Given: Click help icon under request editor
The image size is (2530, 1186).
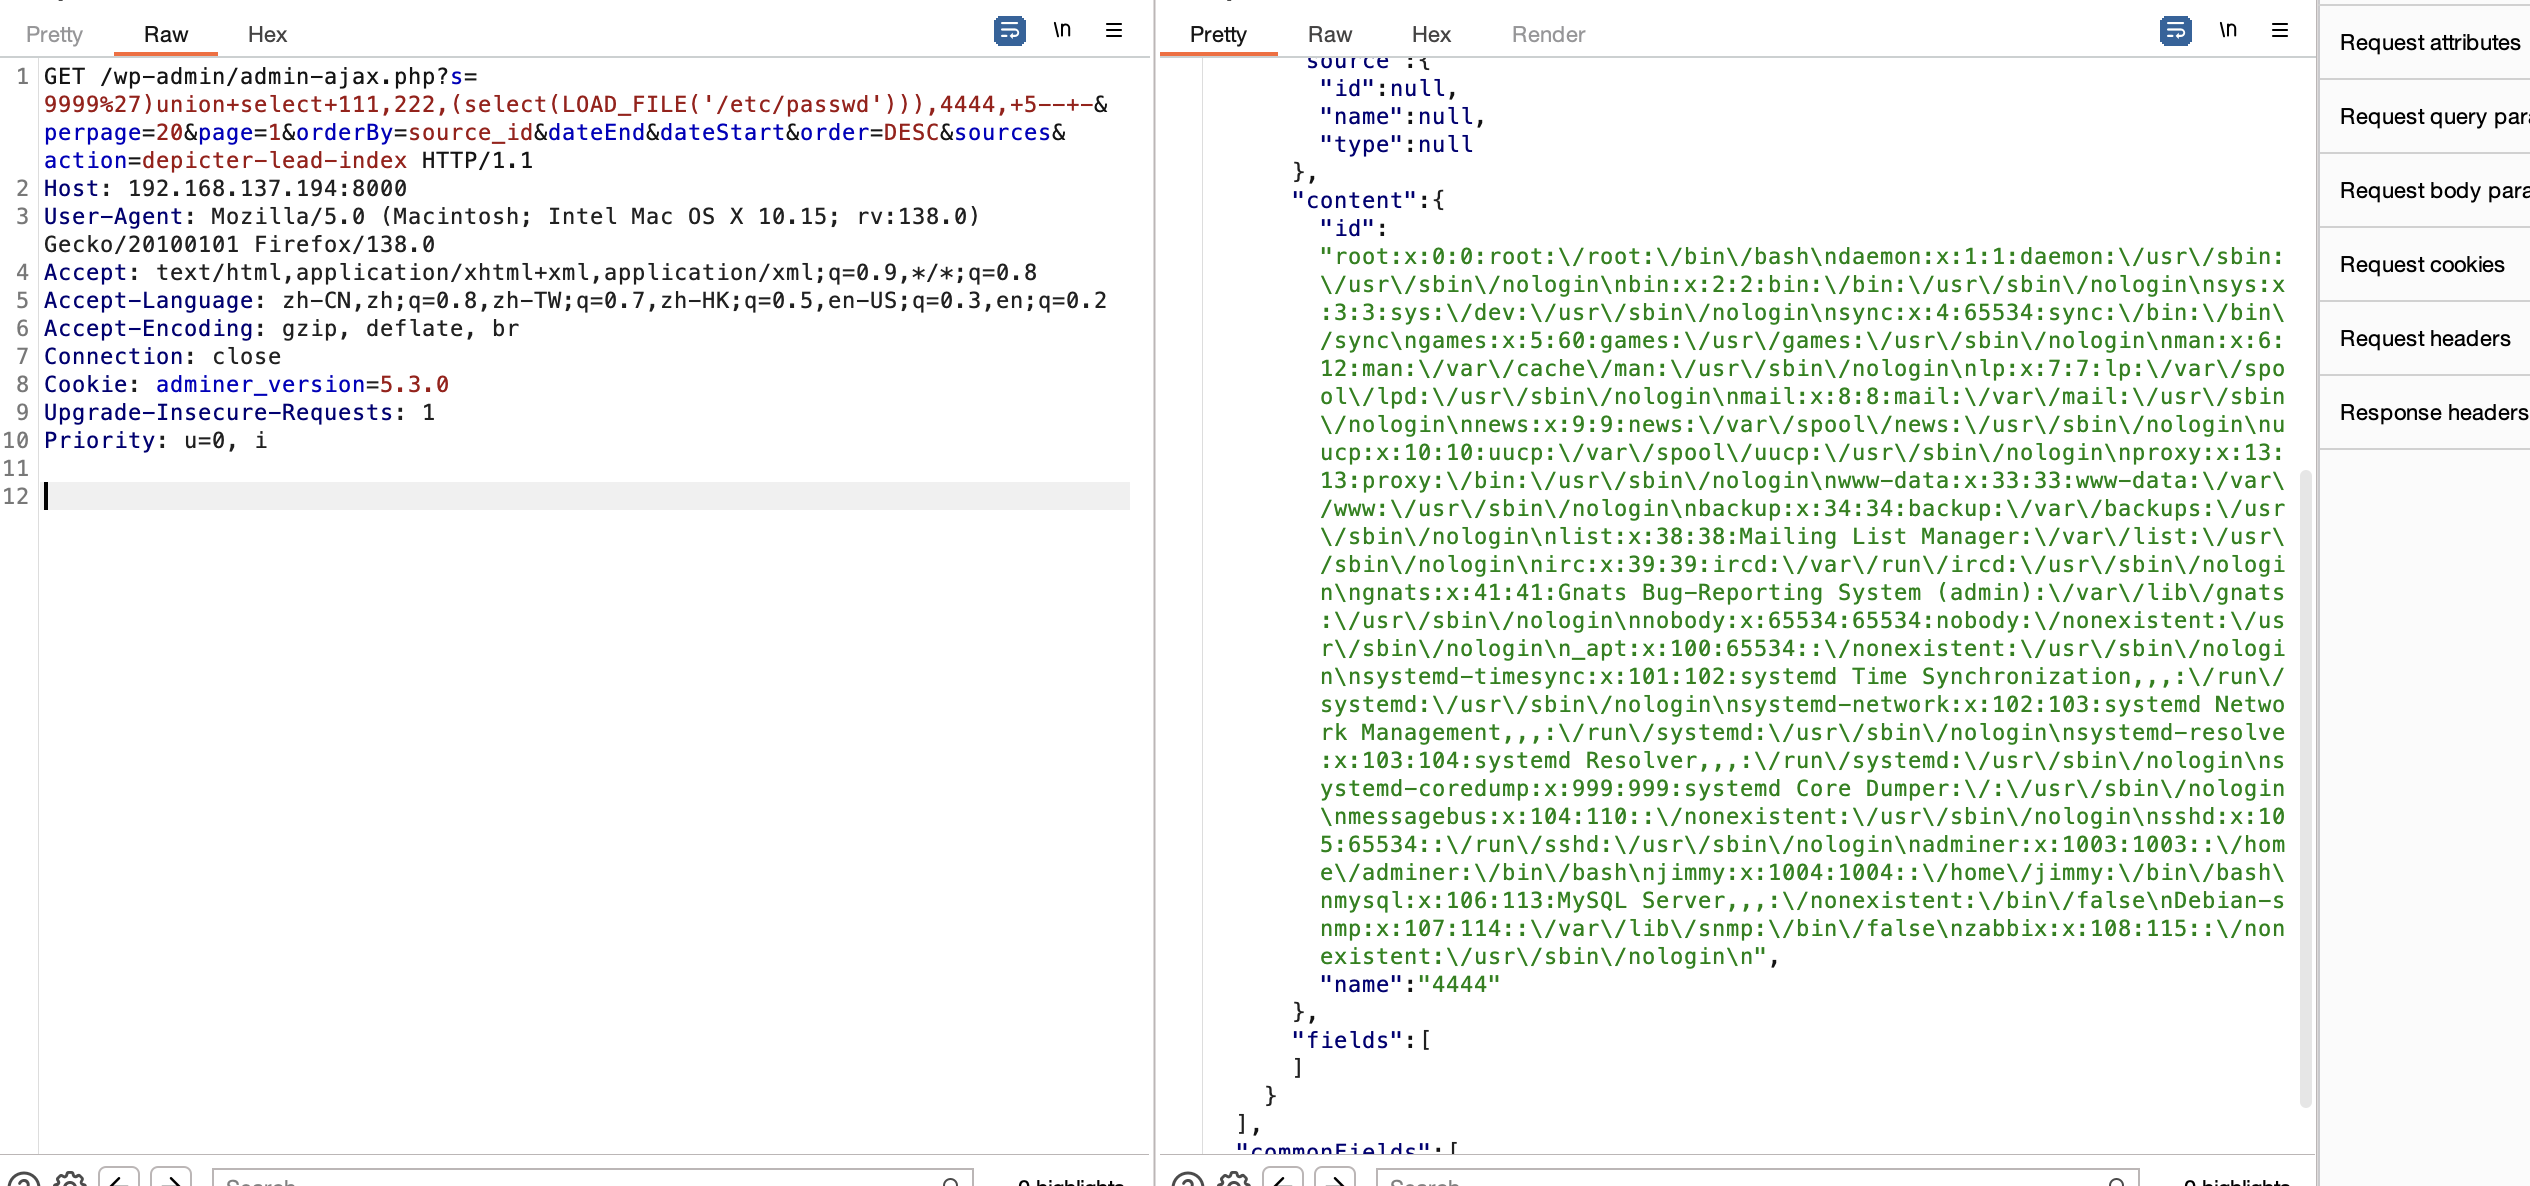Looking at the screenshot, I should pyautogui.click(x=22, y=1180).
